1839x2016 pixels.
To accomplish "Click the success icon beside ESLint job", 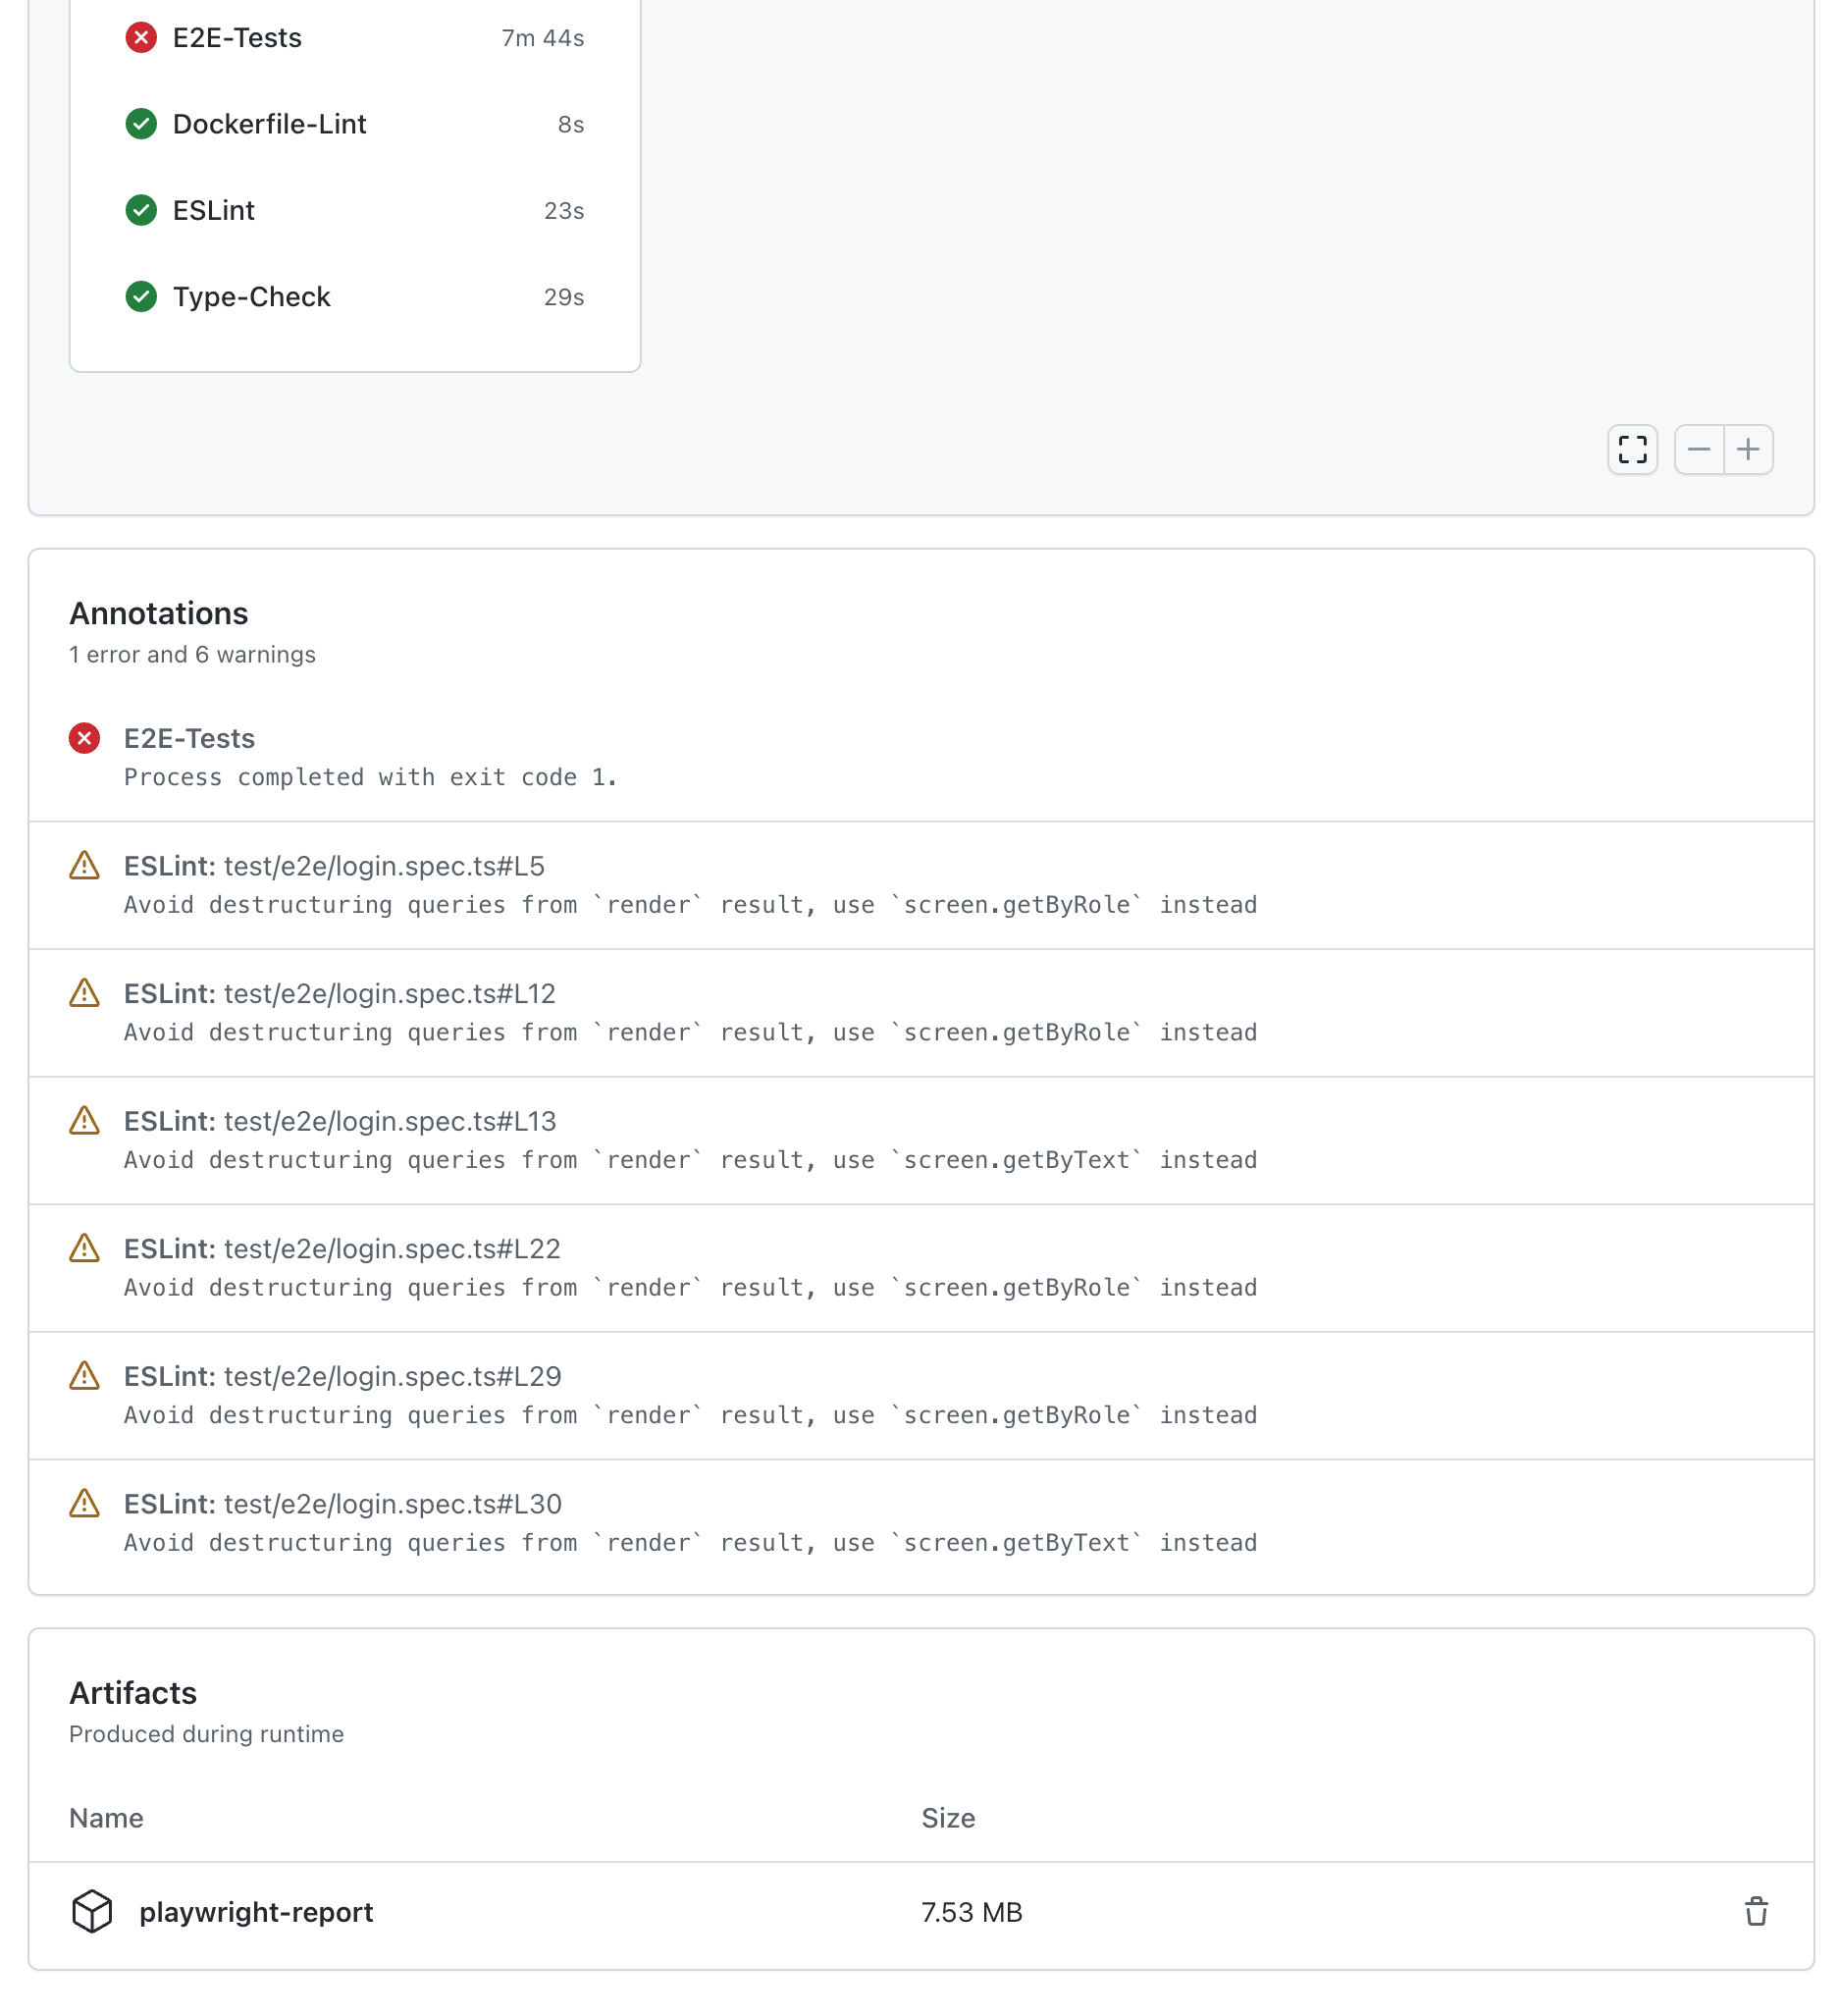I will 141,210.
